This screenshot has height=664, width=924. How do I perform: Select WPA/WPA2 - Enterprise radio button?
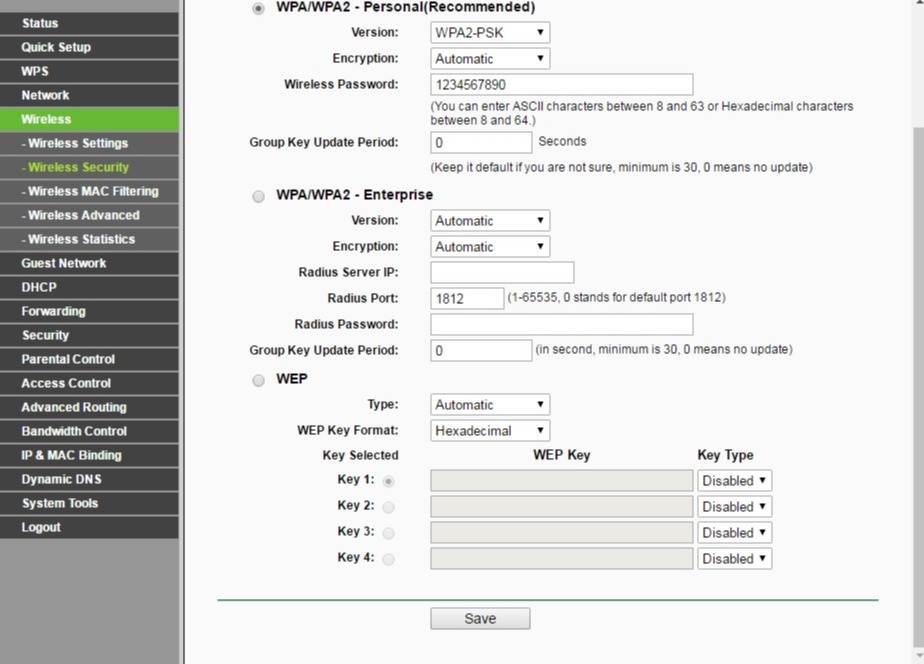coord(258,196)
